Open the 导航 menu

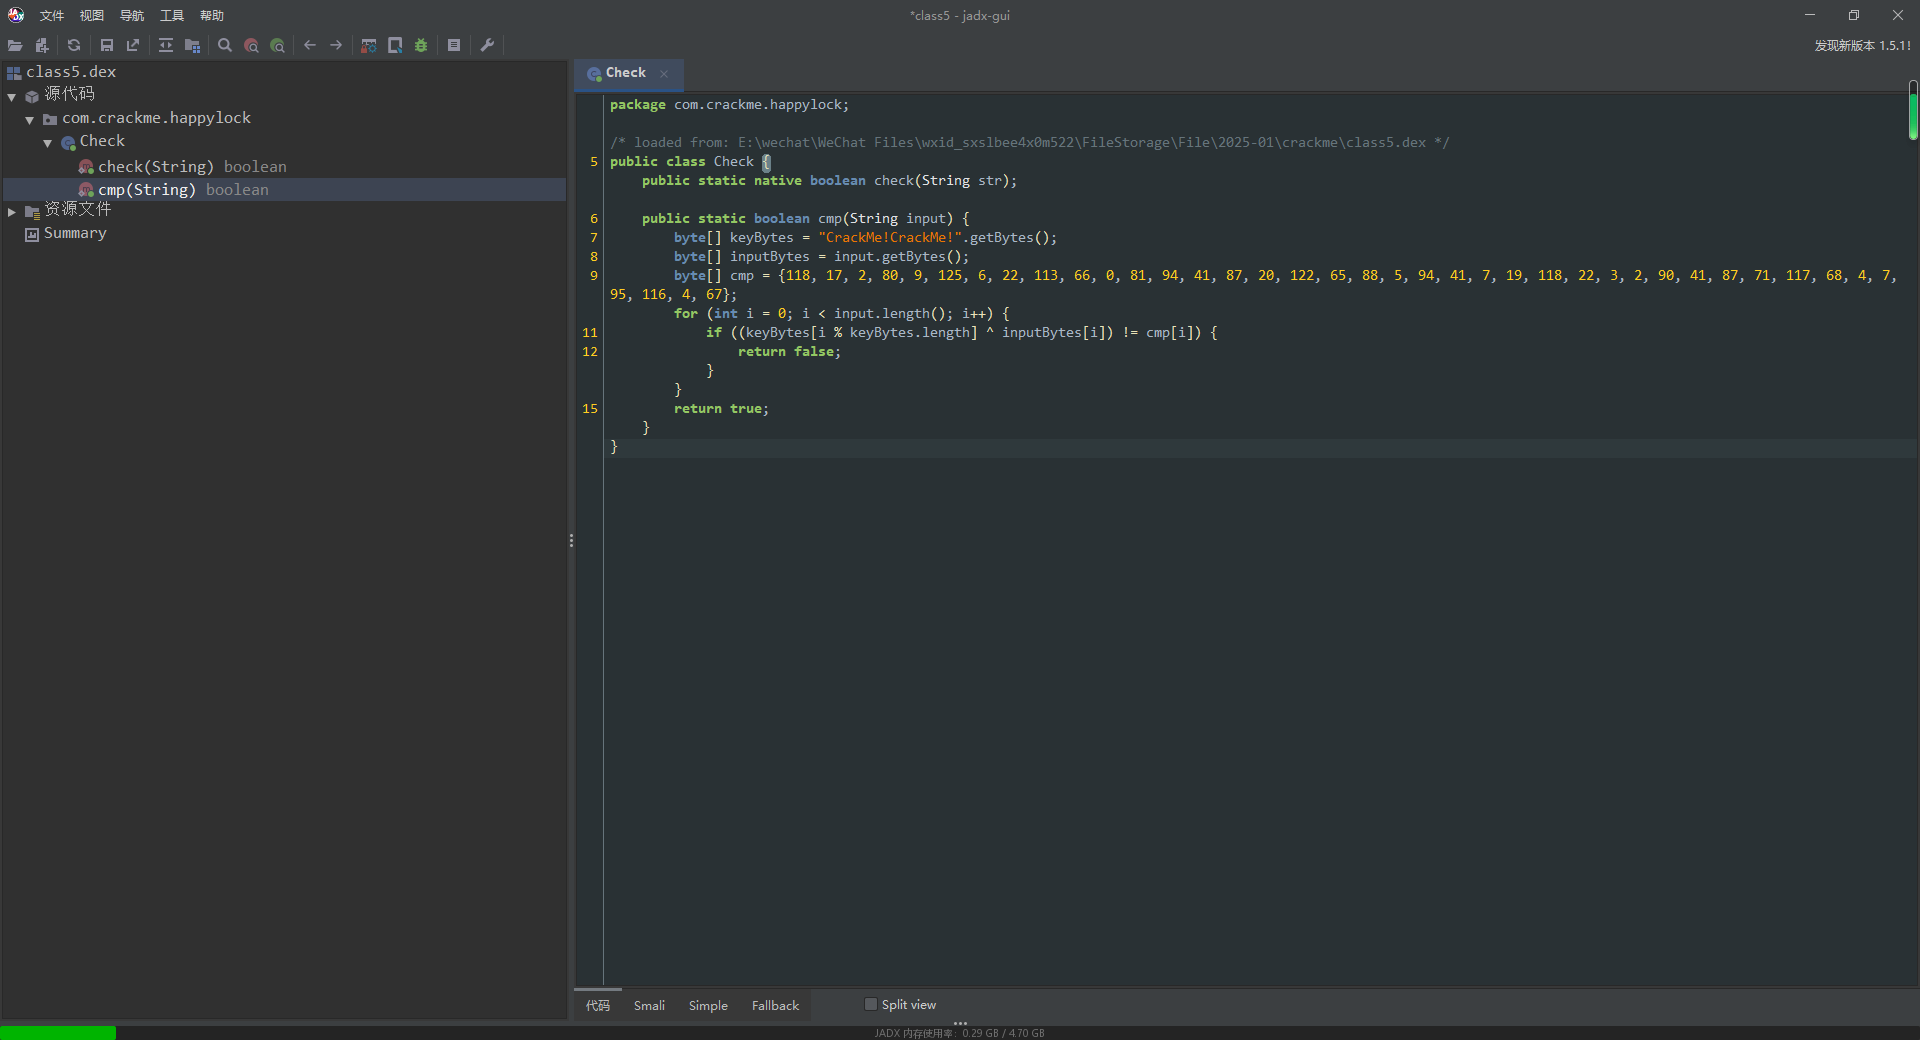pos(132,16)
